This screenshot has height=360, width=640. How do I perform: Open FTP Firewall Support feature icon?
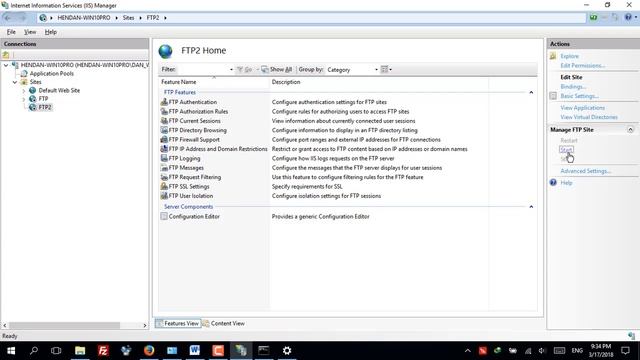point(164,140)
